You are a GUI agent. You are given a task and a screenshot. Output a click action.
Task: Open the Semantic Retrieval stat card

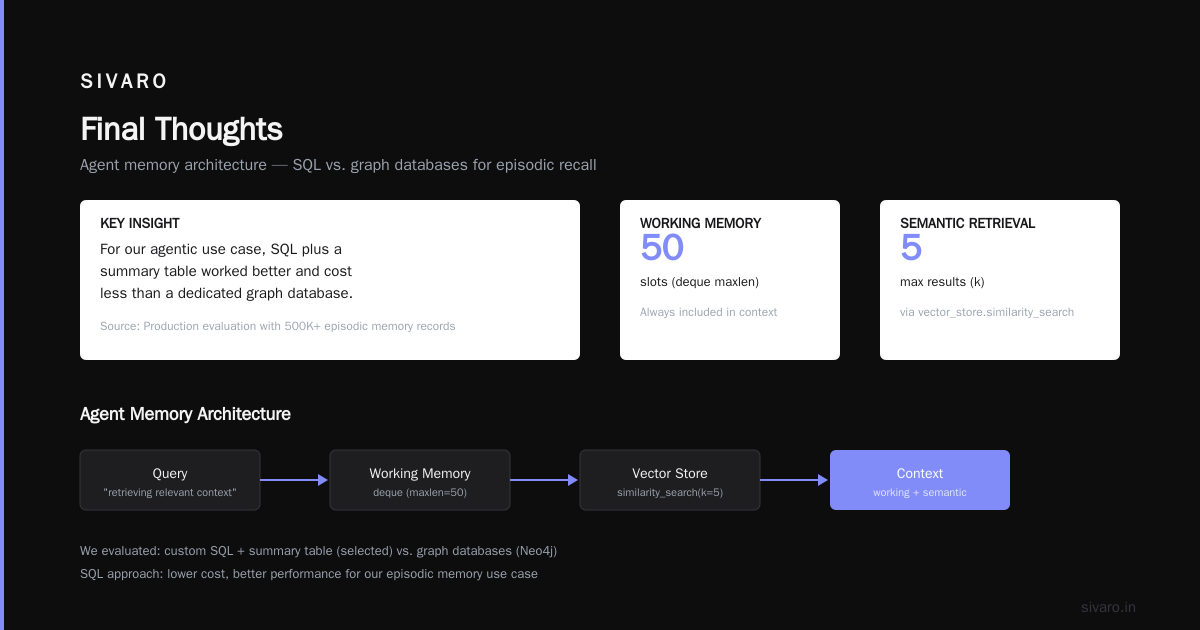click(1000, 280)
